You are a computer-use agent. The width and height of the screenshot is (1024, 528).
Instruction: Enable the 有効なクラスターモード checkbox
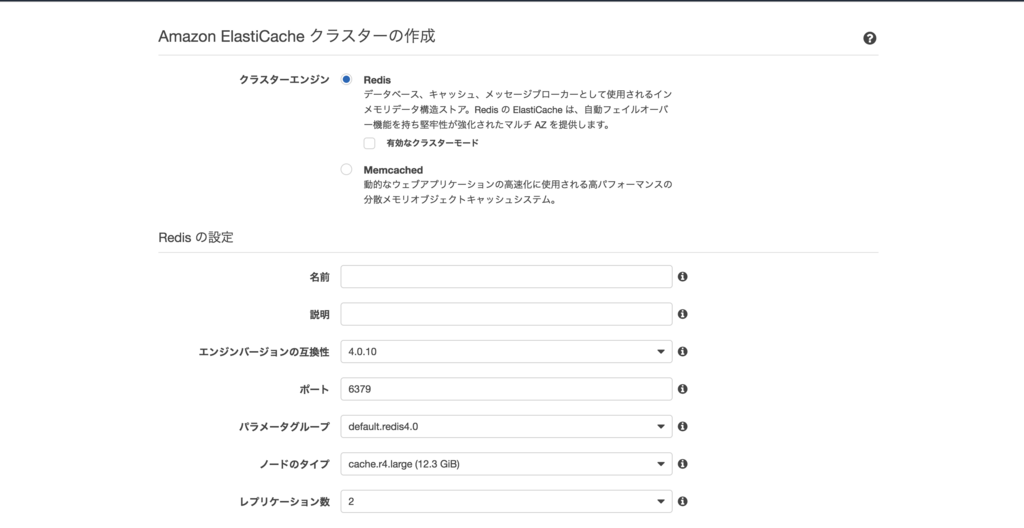tap(370, 143)
